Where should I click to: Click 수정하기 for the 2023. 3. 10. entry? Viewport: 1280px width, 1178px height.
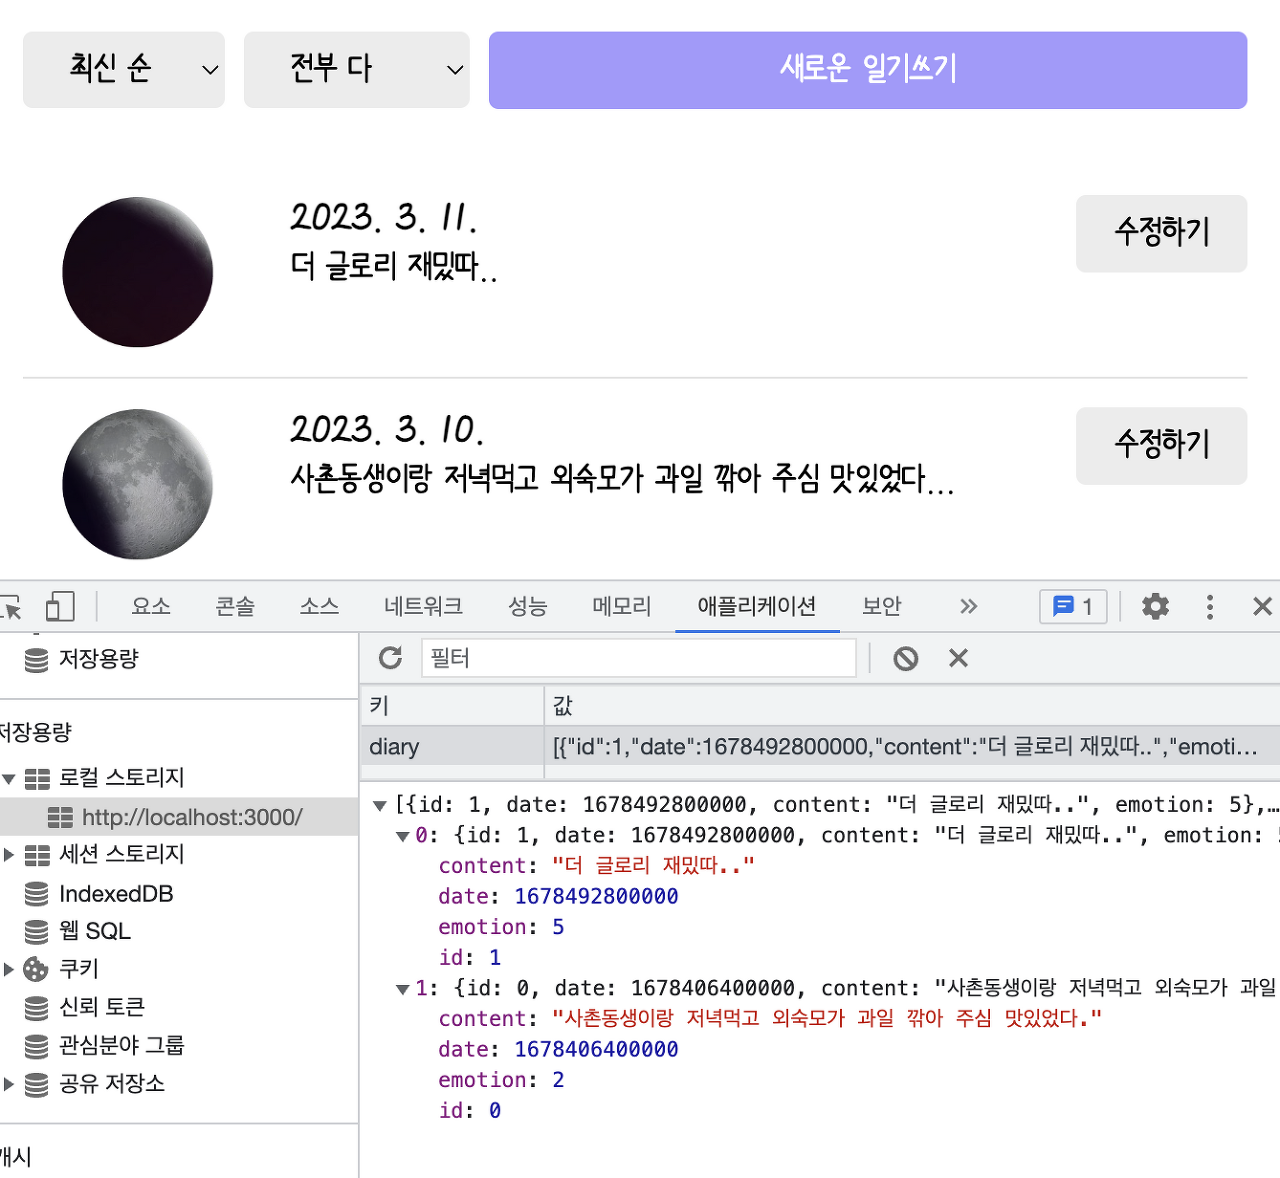(1162, 445)
